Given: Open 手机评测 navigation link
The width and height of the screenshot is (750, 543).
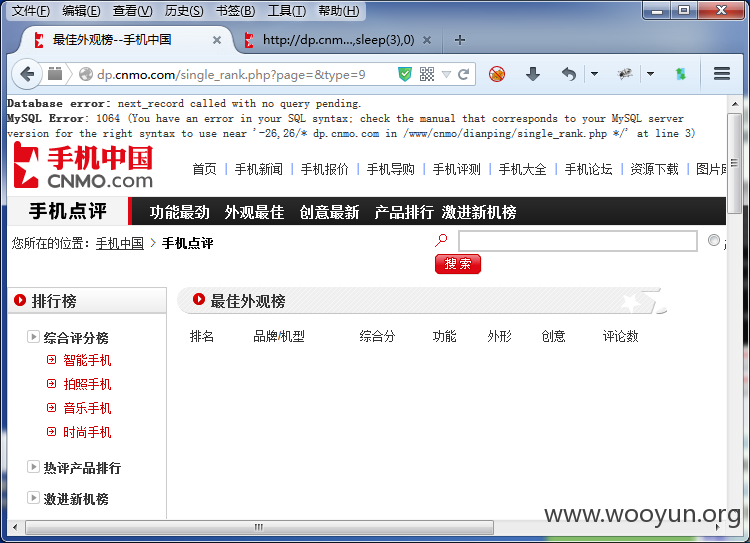Looking at the screenshot, I should pos(456,169).
